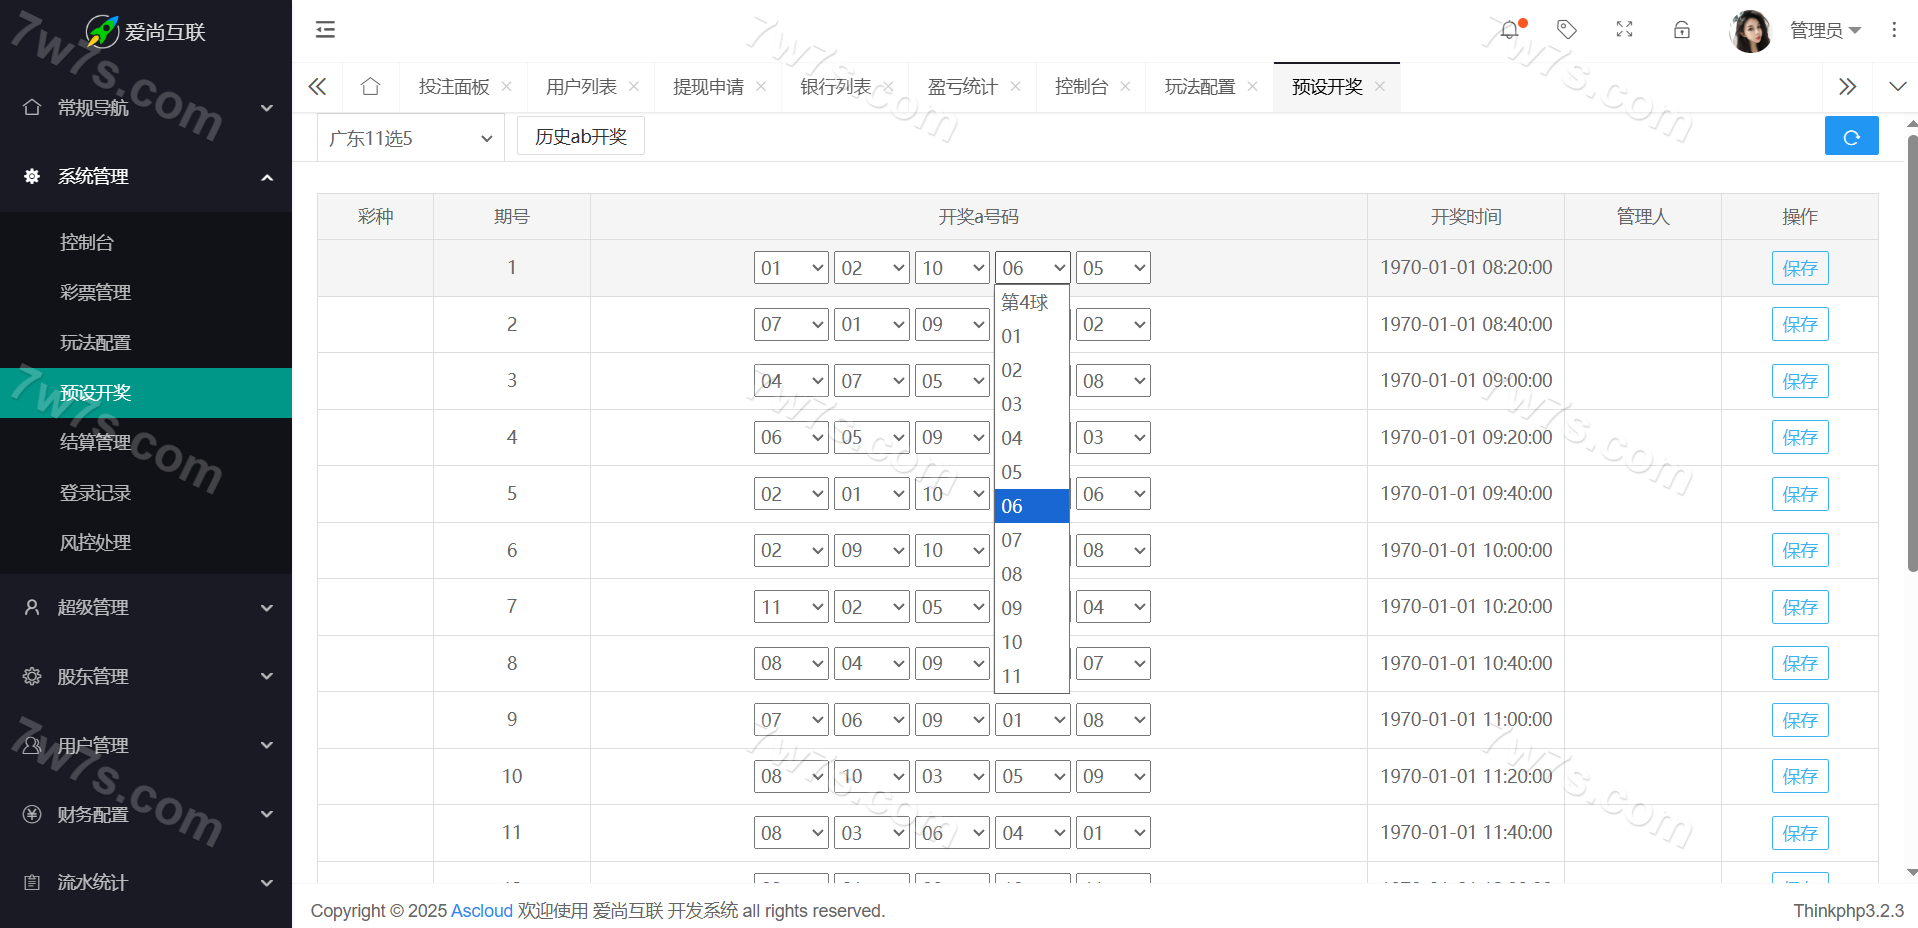Expand the 超级管理 sidebar menu

(146, 607)
